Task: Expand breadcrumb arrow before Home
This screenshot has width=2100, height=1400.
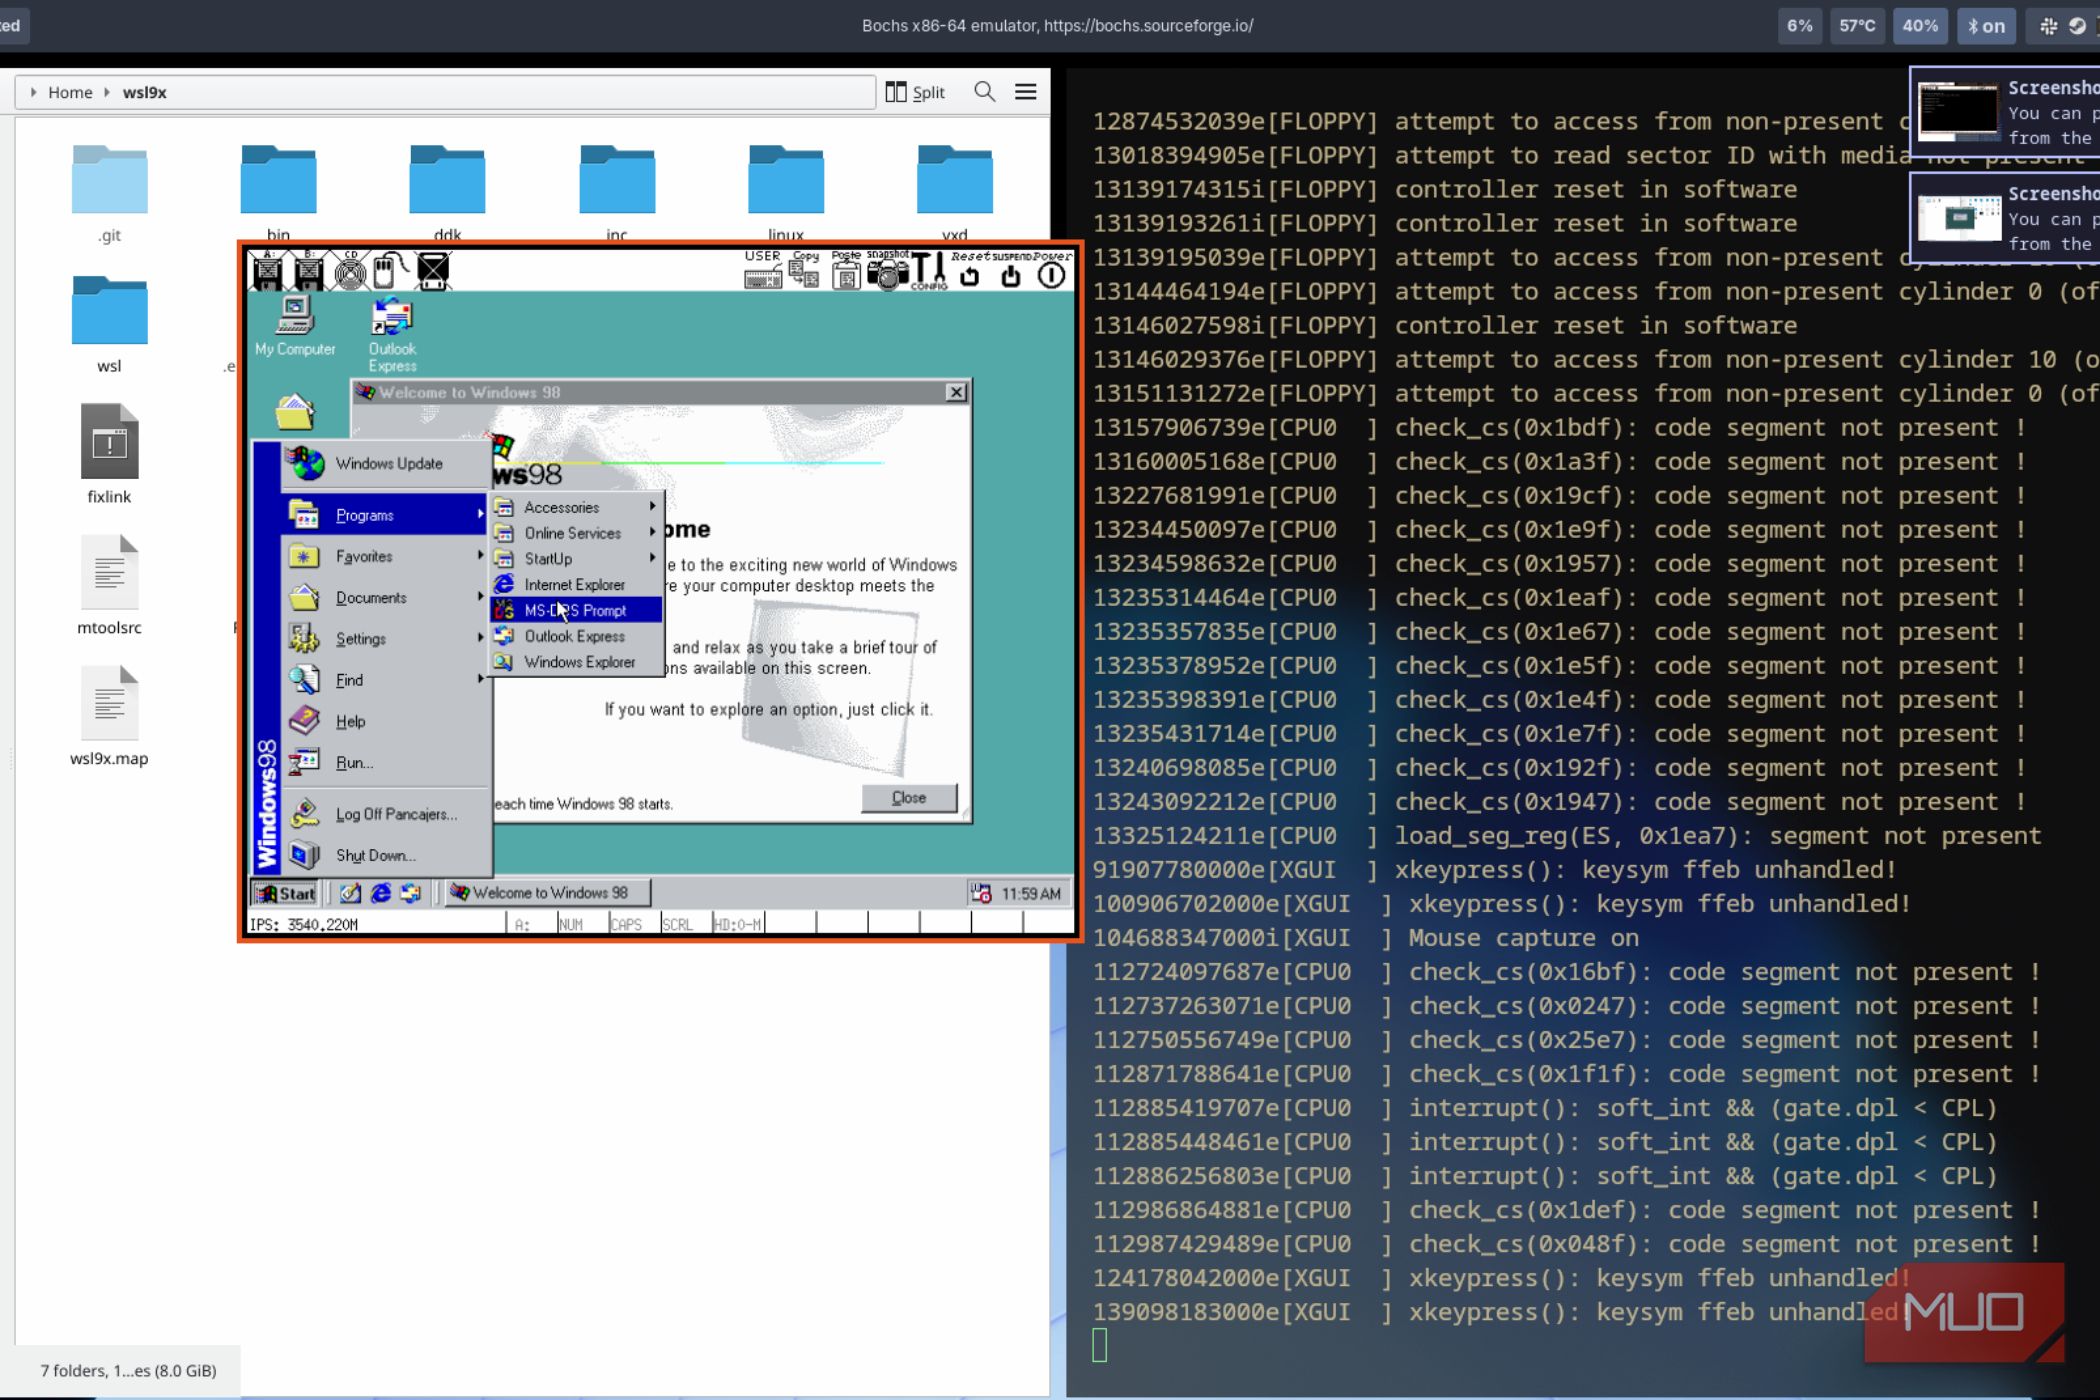Action: pyautogui.click(x=33, y=92)
